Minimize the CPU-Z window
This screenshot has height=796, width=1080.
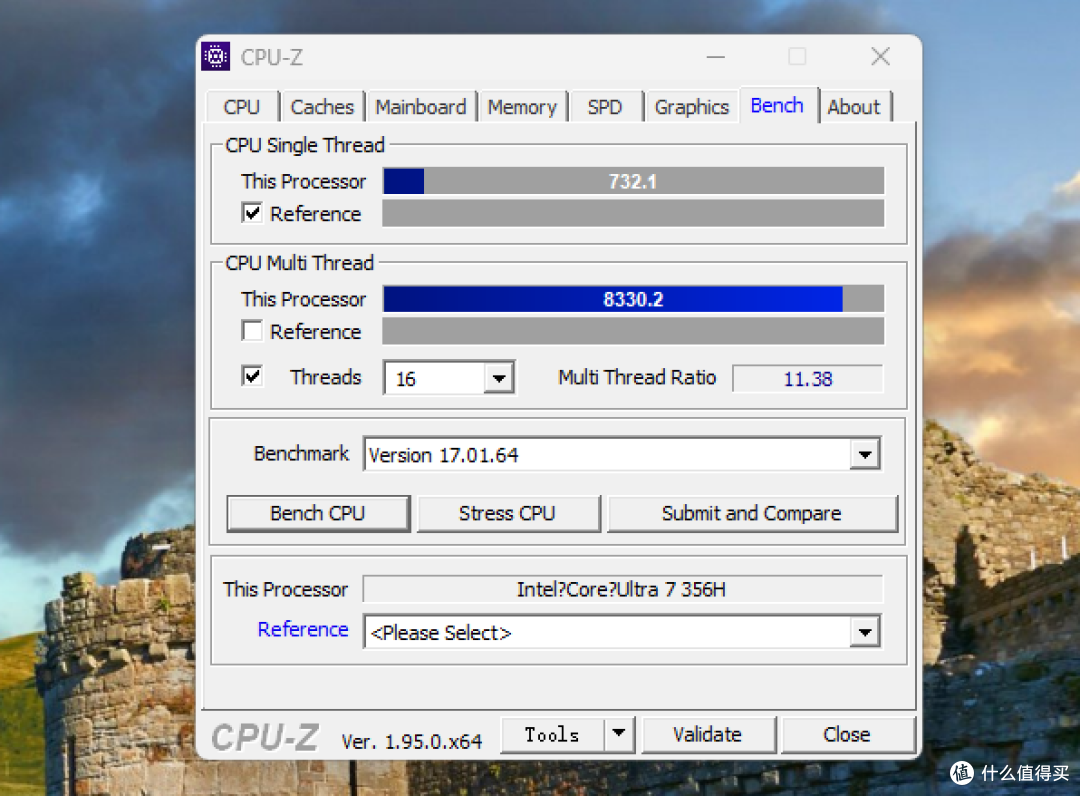click(716, 57)
